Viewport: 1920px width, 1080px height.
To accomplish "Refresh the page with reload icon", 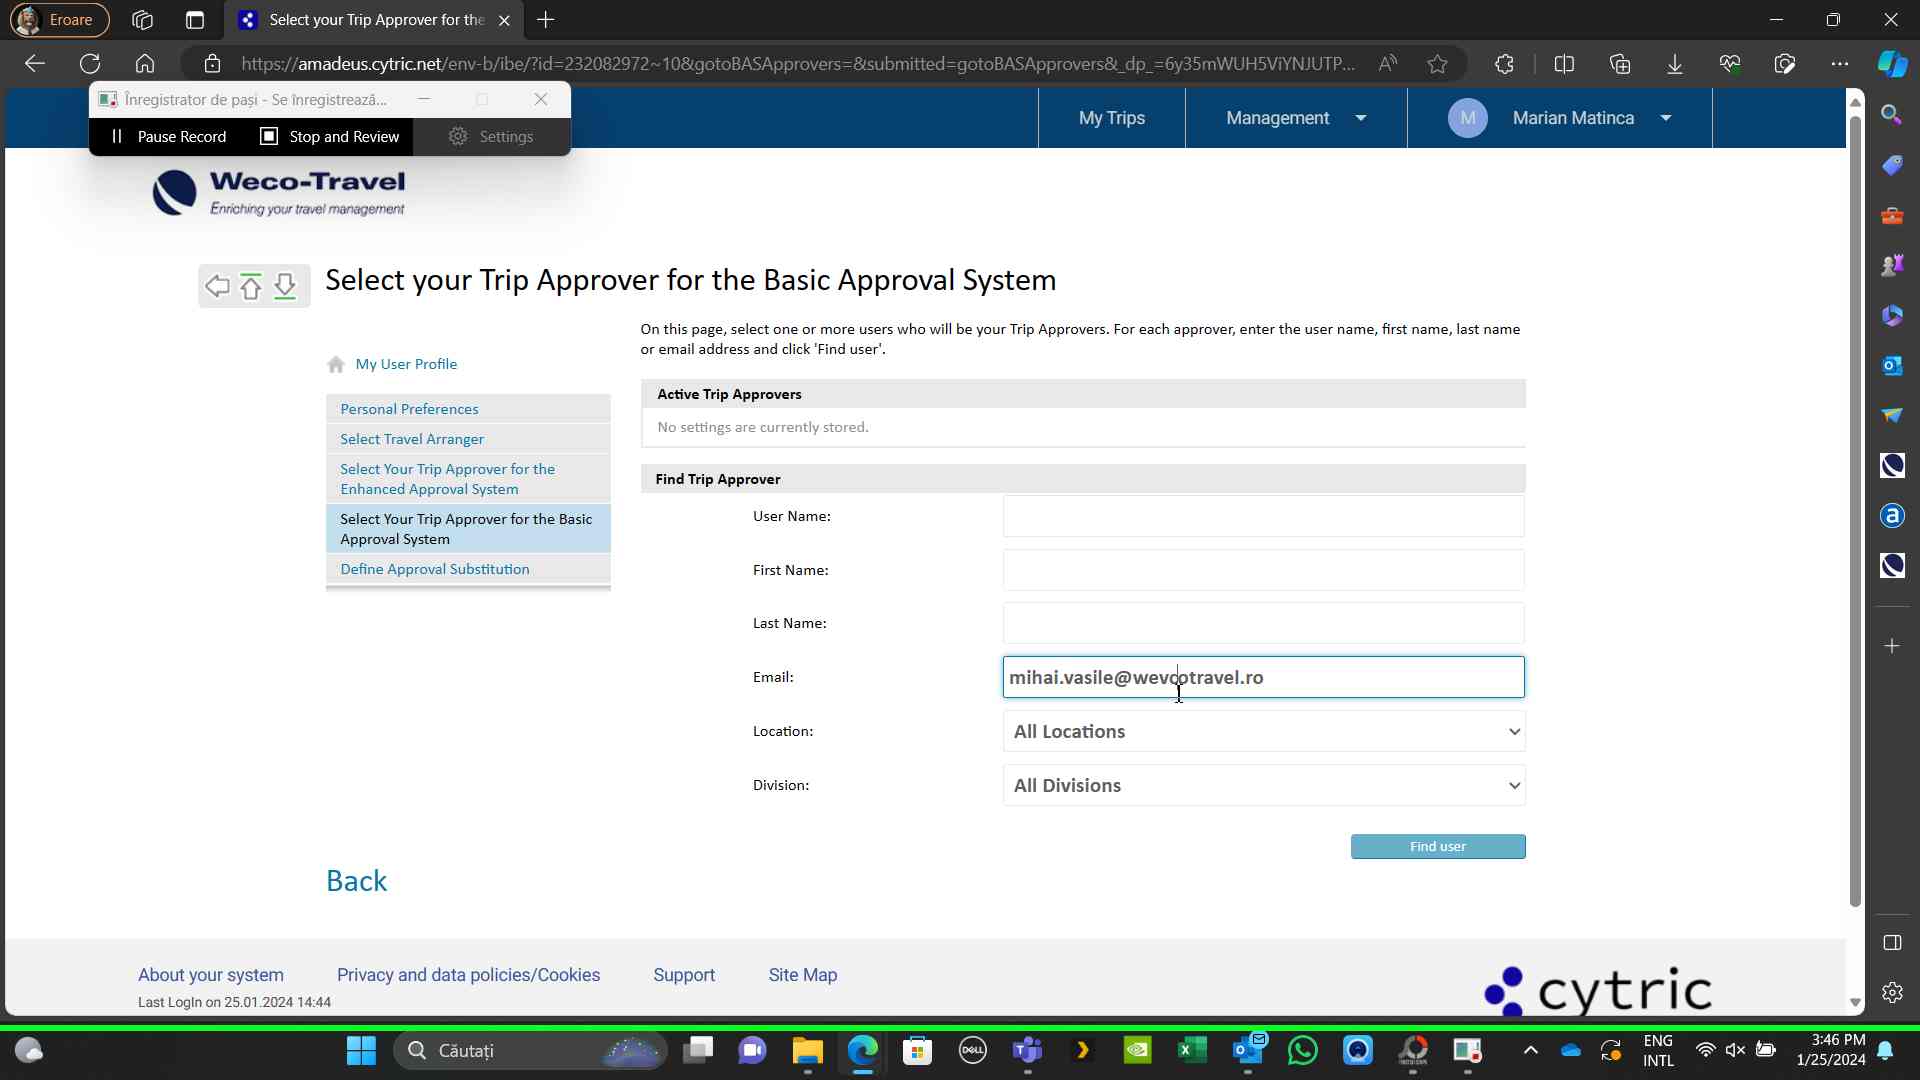I will 90,64.
